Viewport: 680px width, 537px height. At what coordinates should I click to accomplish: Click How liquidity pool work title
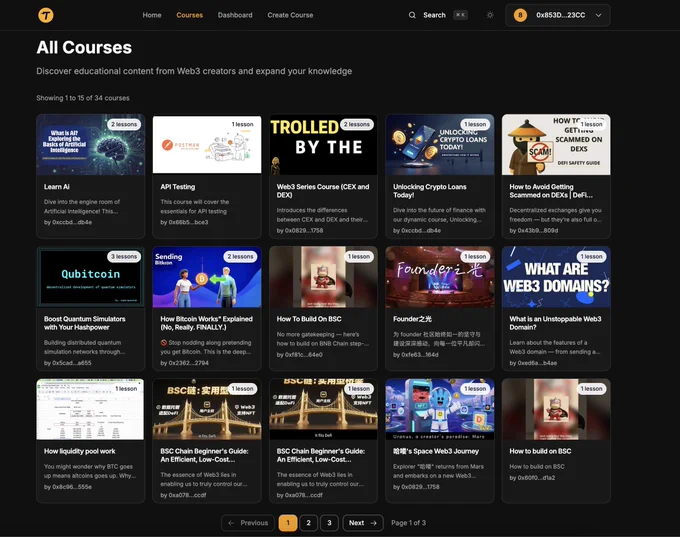[x=80, y=452]
